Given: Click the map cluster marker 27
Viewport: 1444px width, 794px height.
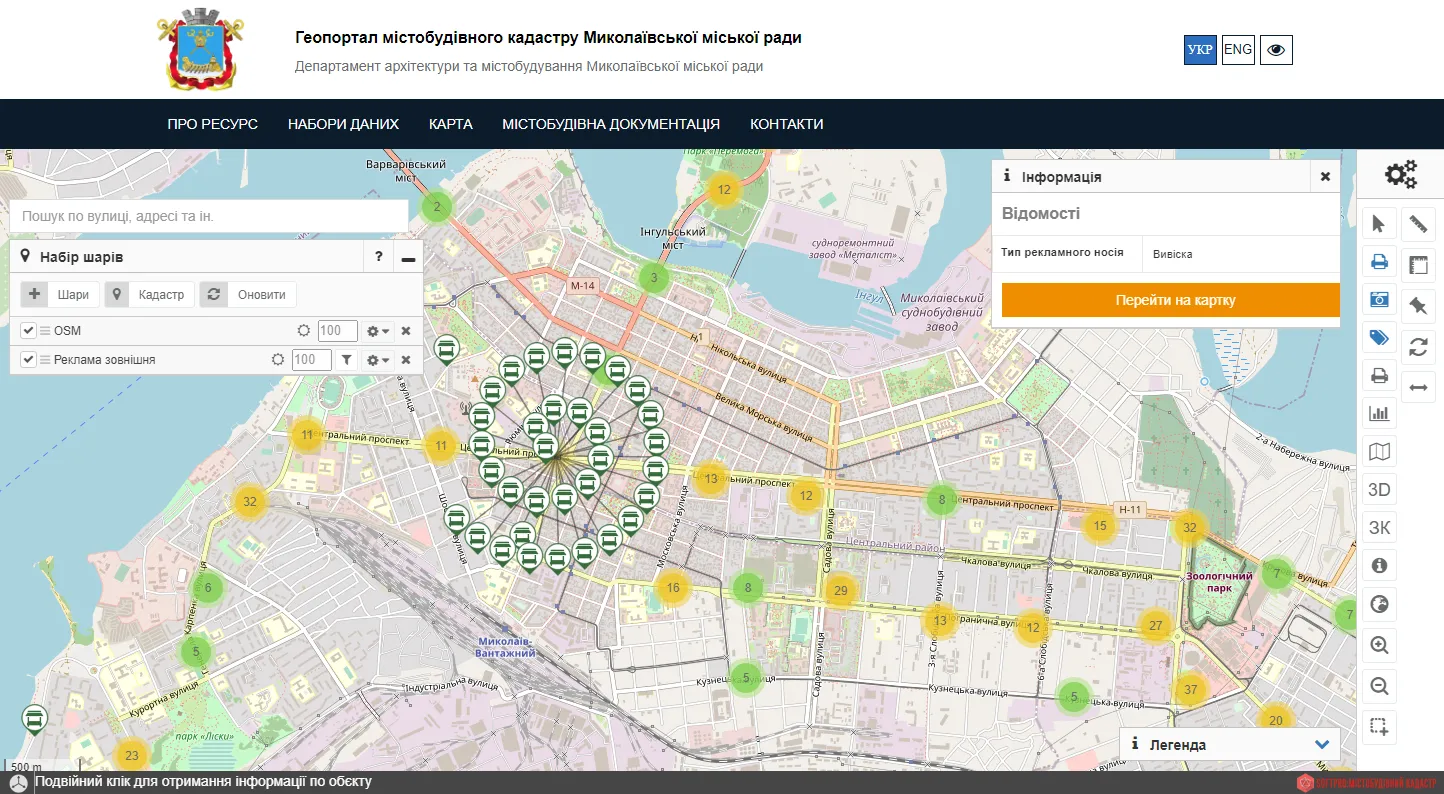Looking at the screenshot, I should [1155, 626].
